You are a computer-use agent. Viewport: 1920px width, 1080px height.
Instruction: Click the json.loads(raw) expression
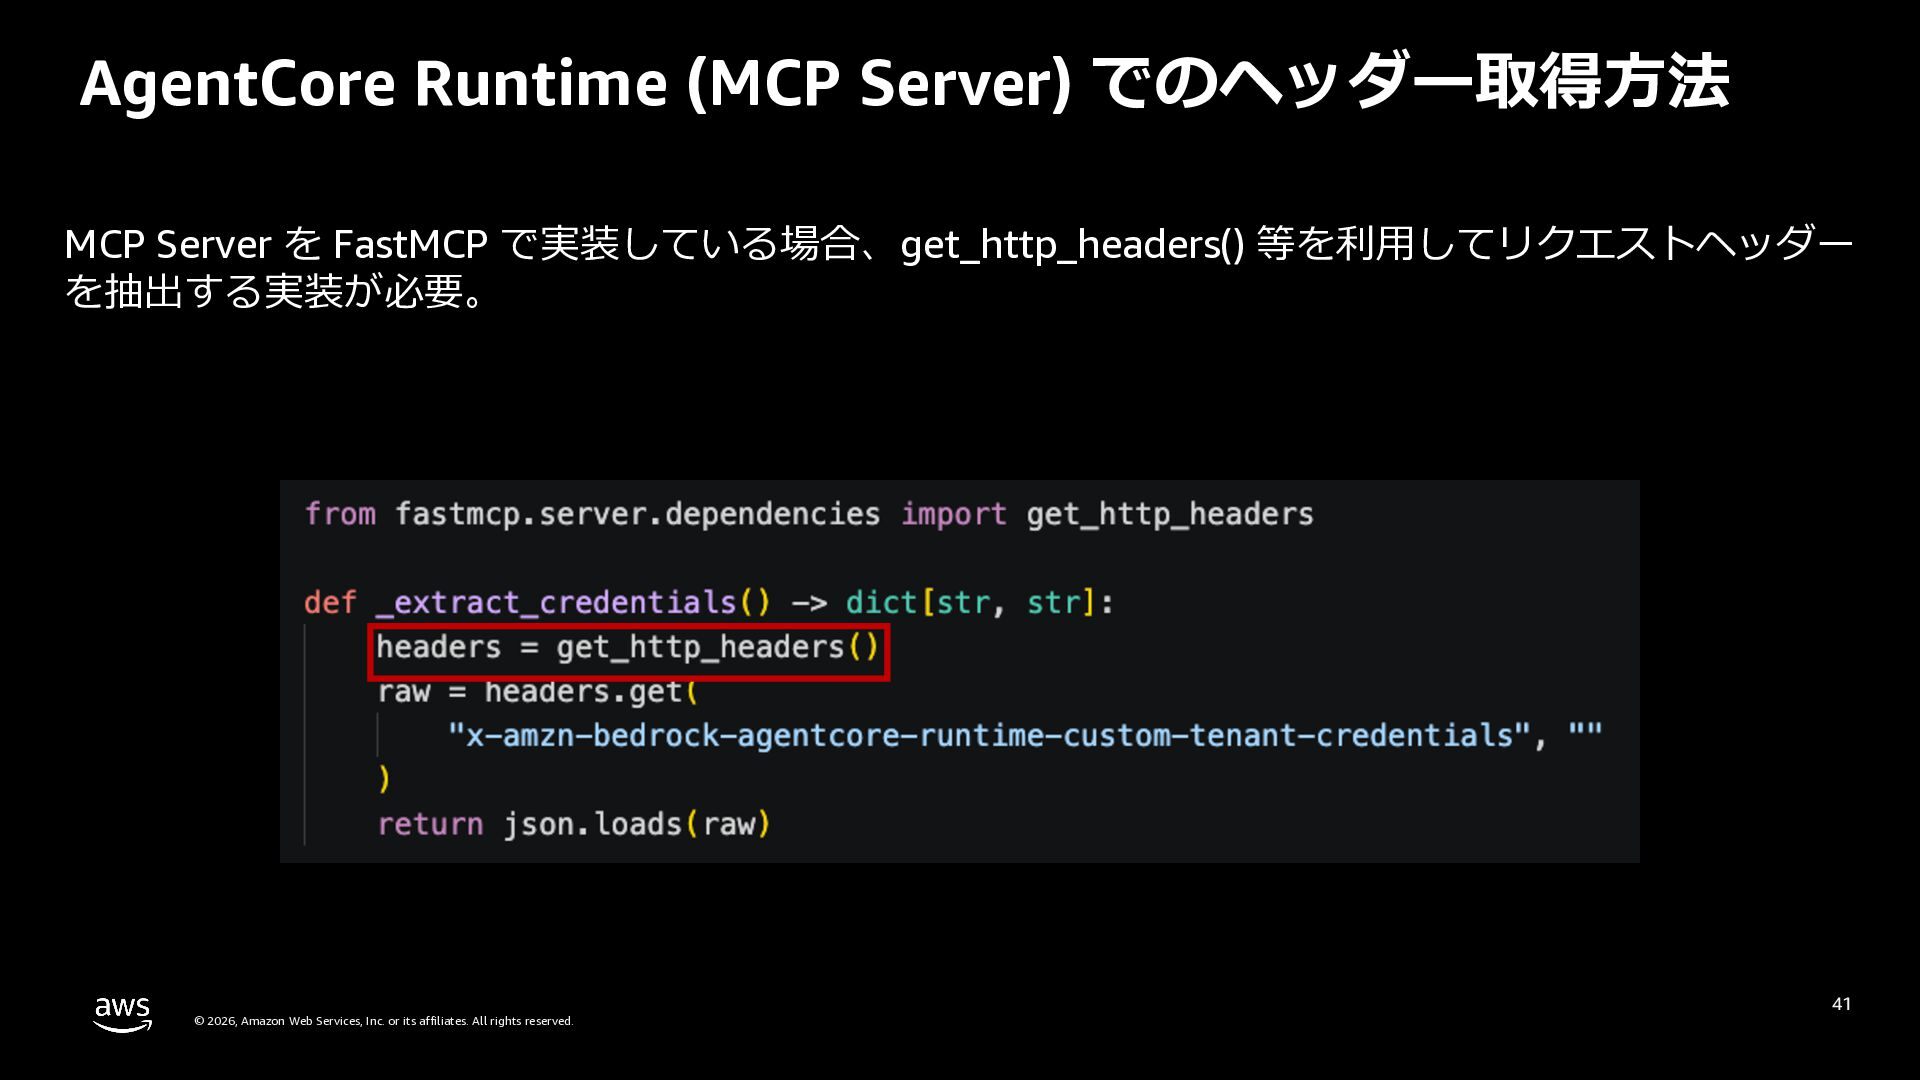tap(636, 825)
